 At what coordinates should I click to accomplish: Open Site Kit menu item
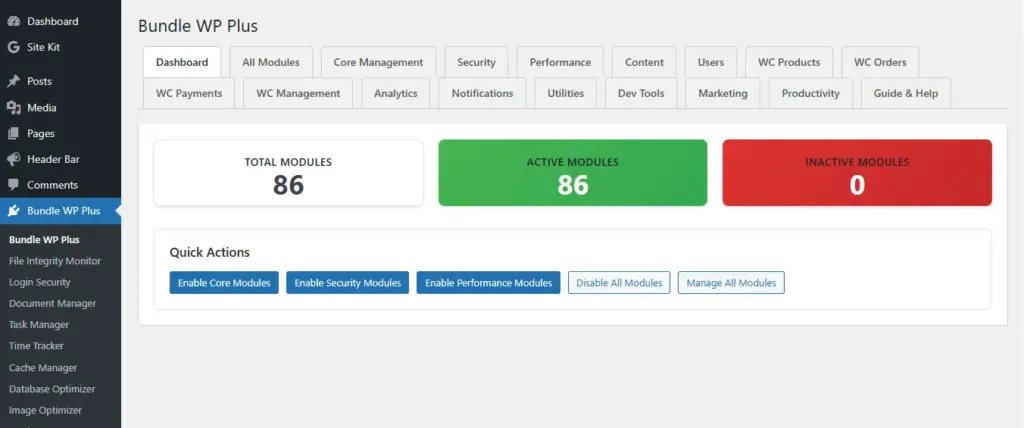coord(61,47)
